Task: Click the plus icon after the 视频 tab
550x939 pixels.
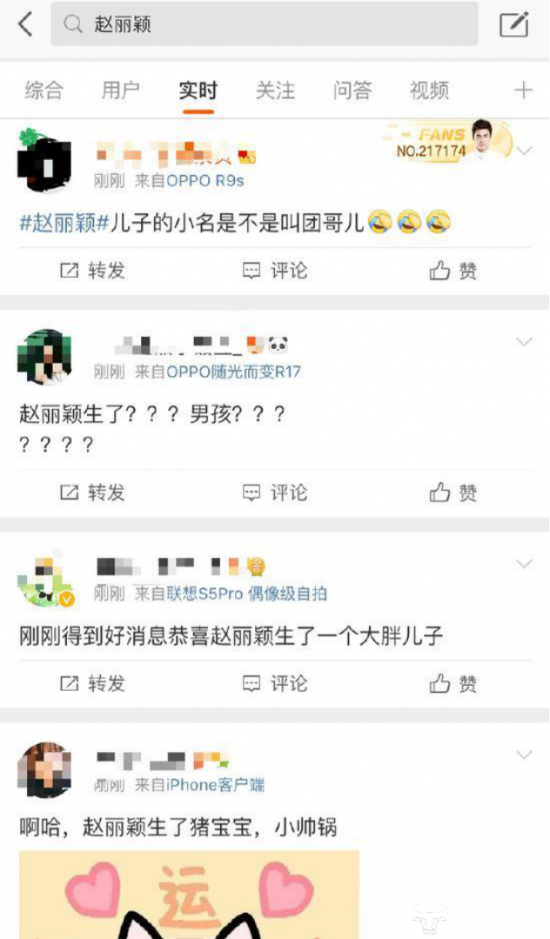Action: tap(523, 90)
